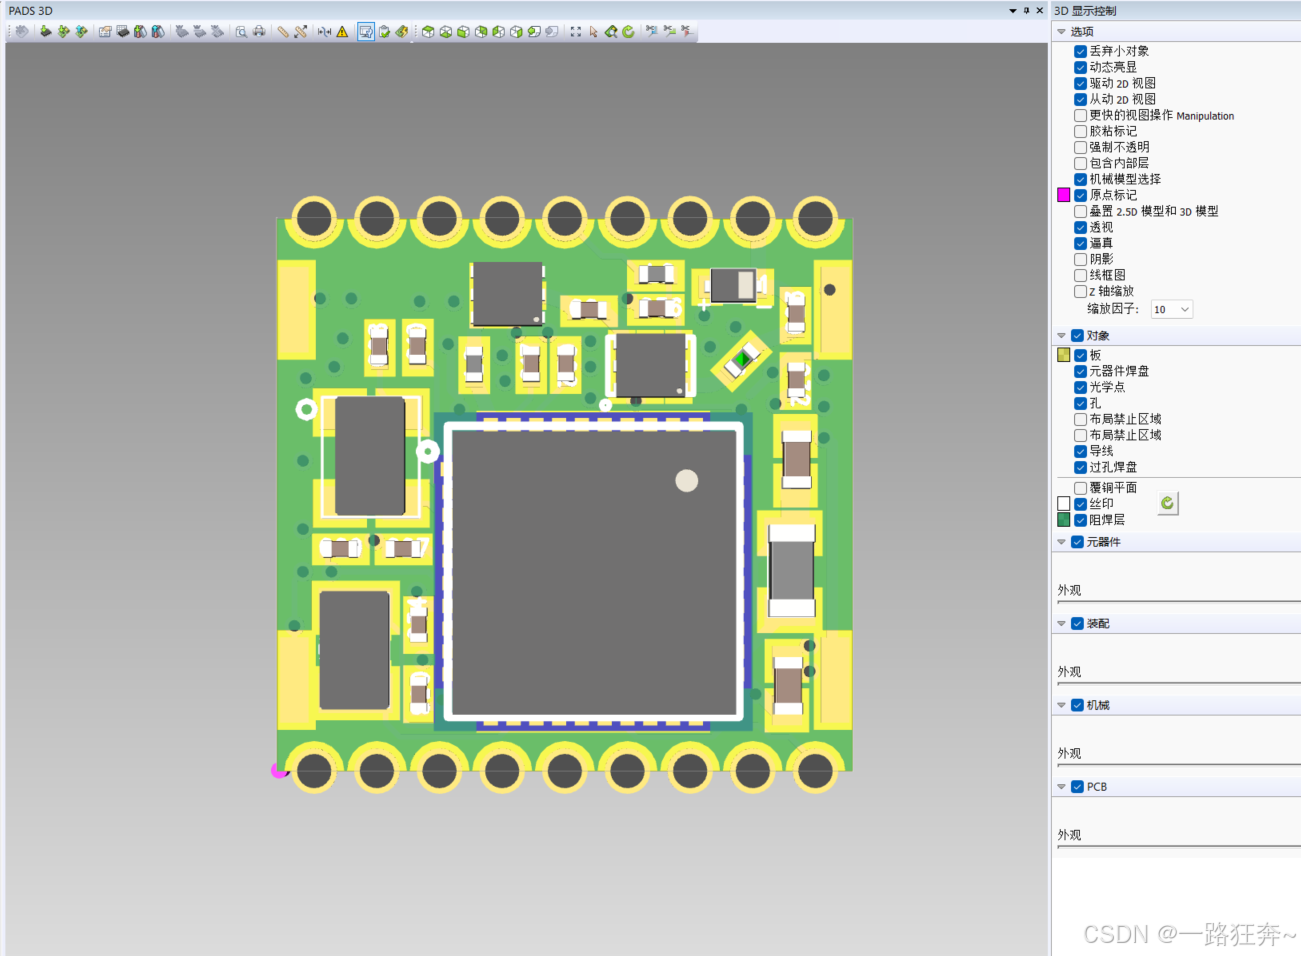This screenshot has height=956, width=1301.
Task: Toggle the highlighted display control icon
Action: tap(366, 31)
